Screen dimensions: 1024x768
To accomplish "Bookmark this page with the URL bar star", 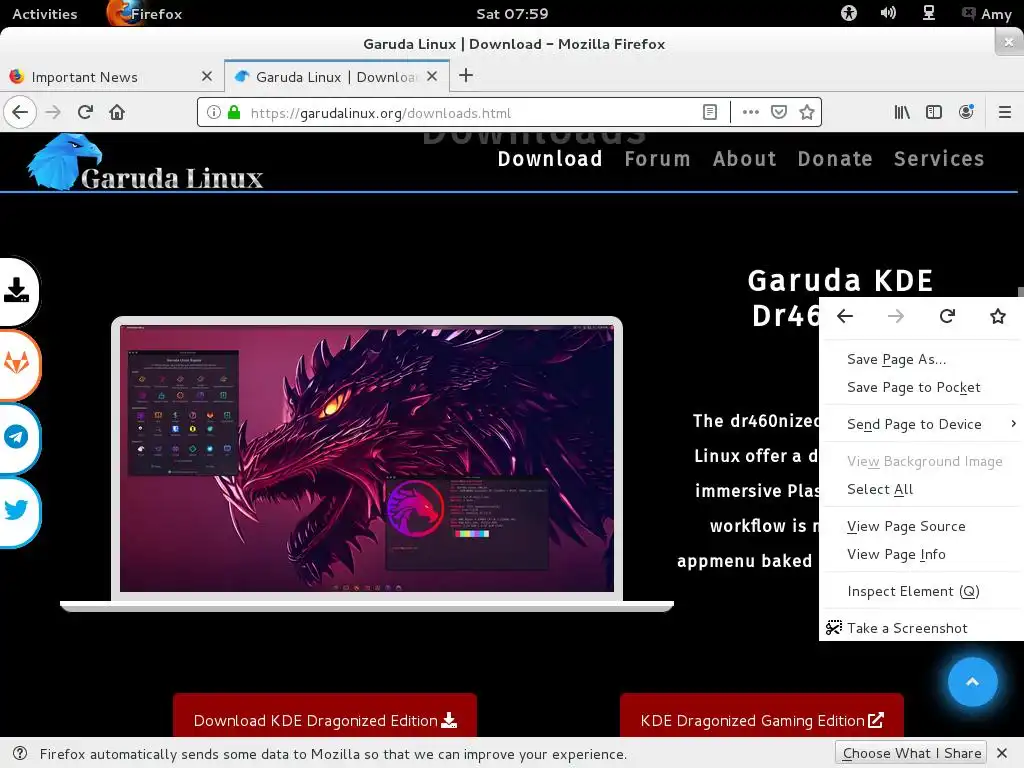I will [807, 112].
